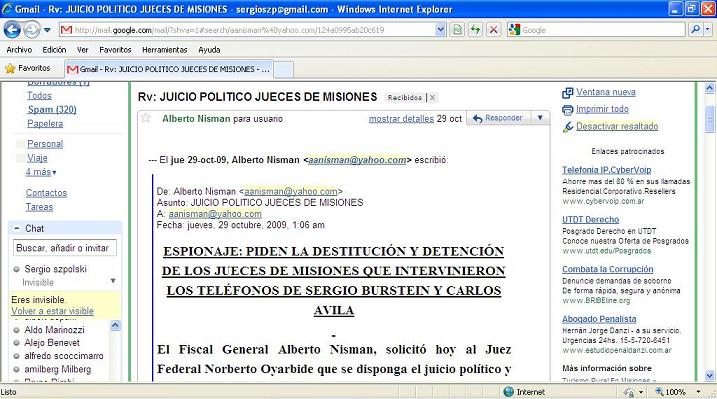The width and height of the screenshot is (717, 399).
Task: Click the red Stop loading icon
Action: click(493, 30)
